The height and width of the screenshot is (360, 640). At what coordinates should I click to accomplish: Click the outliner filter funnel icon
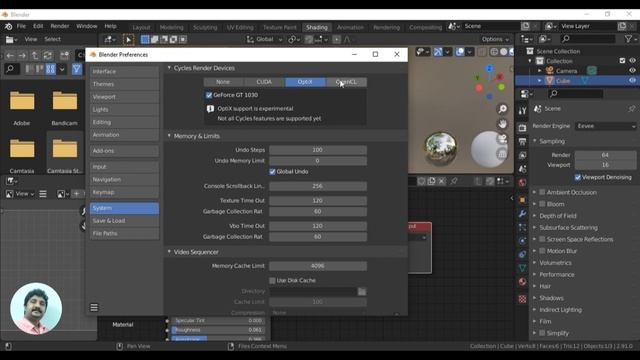coord(628,39)
